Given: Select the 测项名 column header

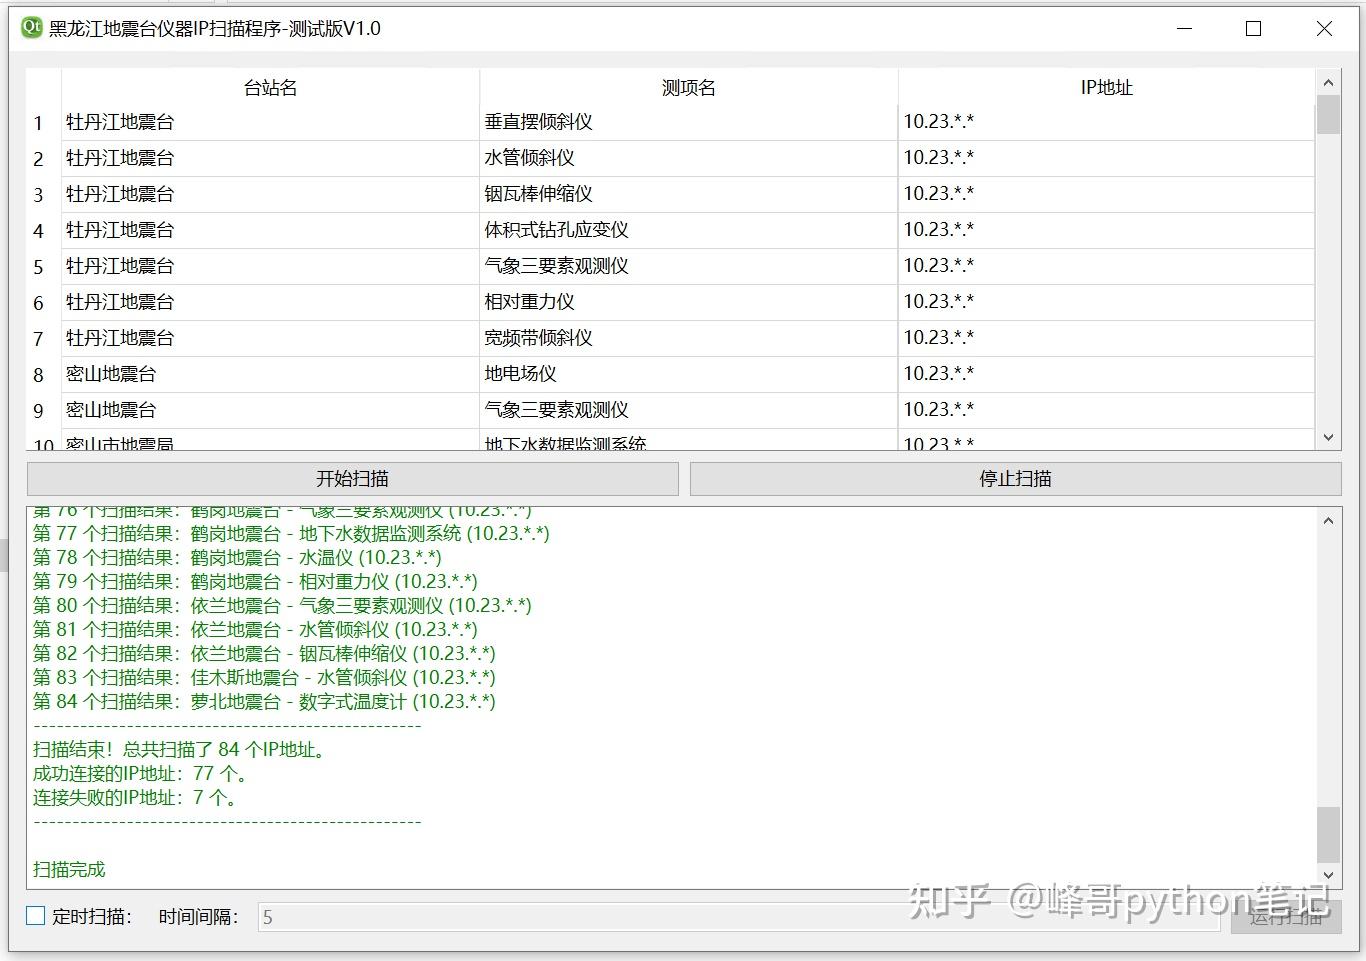Looking at the screenshot, I should pyautogui.click(x=688, y=87).
